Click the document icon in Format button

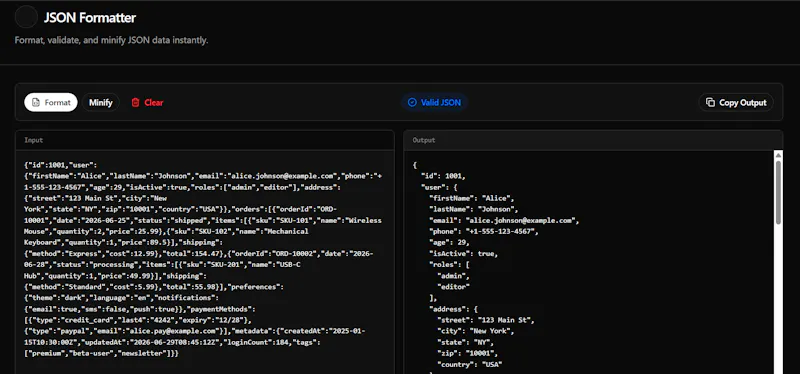[x=36, y=102]
